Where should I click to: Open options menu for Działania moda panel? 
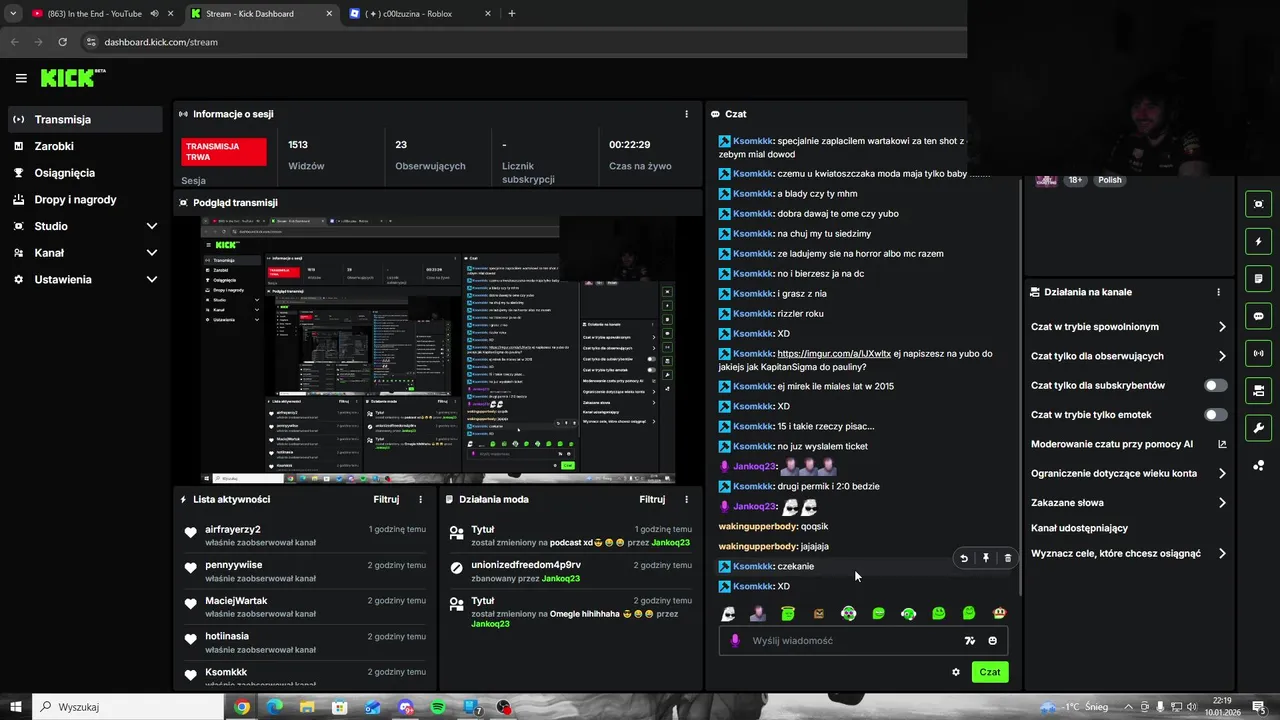click(x=686, y=499)
